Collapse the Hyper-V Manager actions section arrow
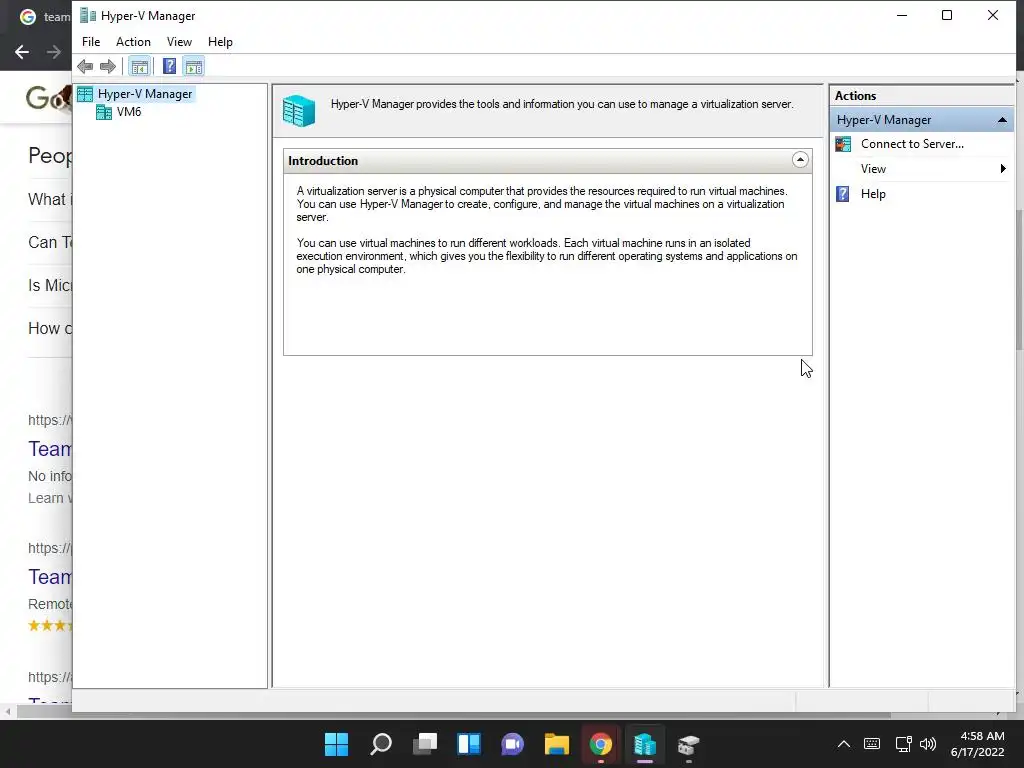This screenshot has height=768, width=1024. [1002, 120]
